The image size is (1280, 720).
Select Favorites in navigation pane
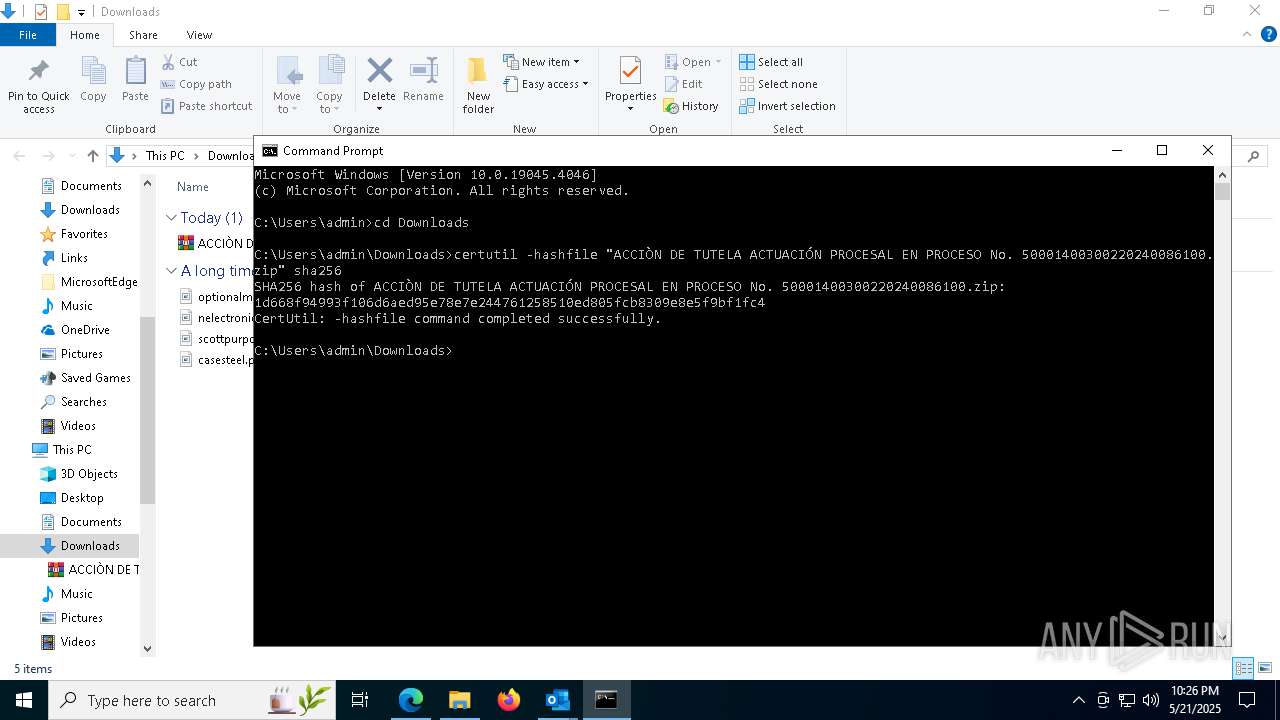pos(84,234)
